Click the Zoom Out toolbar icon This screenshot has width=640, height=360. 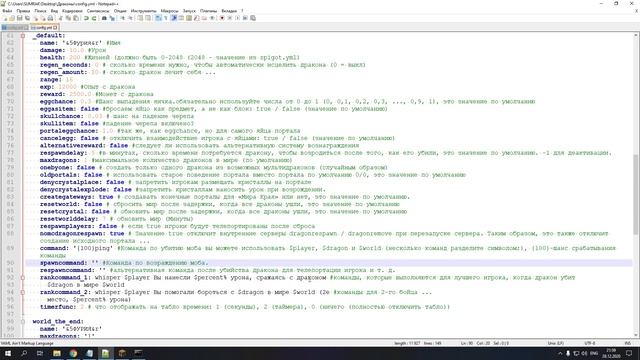(131, 18)
